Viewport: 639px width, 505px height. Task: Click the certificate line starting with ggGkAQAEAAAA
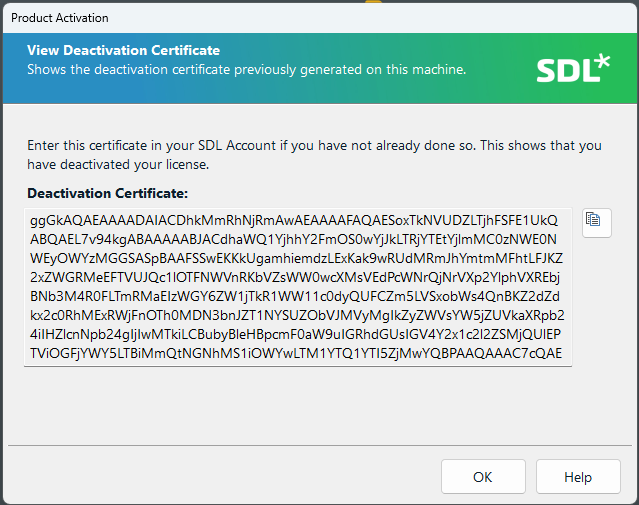296,220
